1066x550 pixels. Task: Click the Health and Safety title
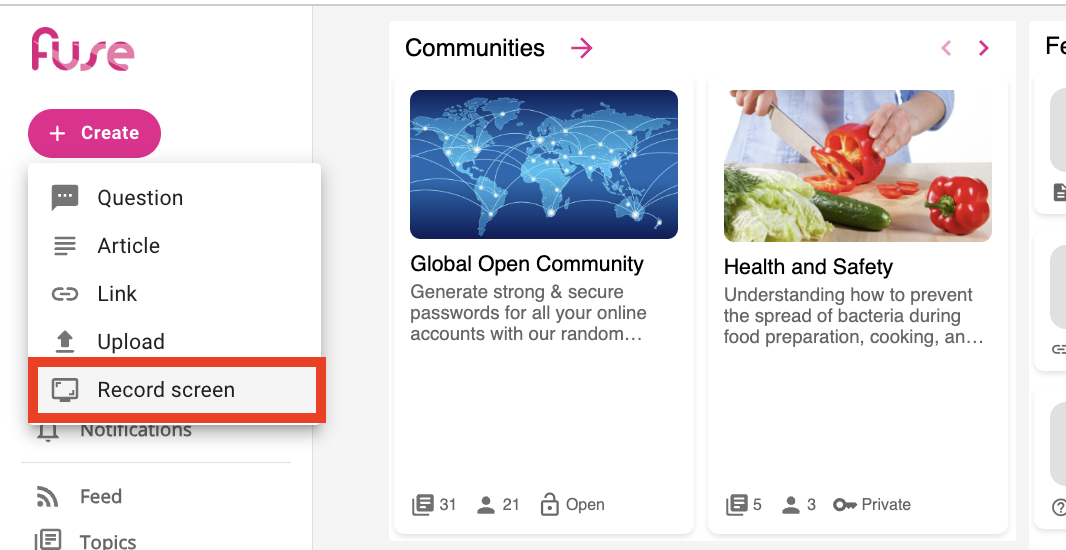tap(808, 267)
